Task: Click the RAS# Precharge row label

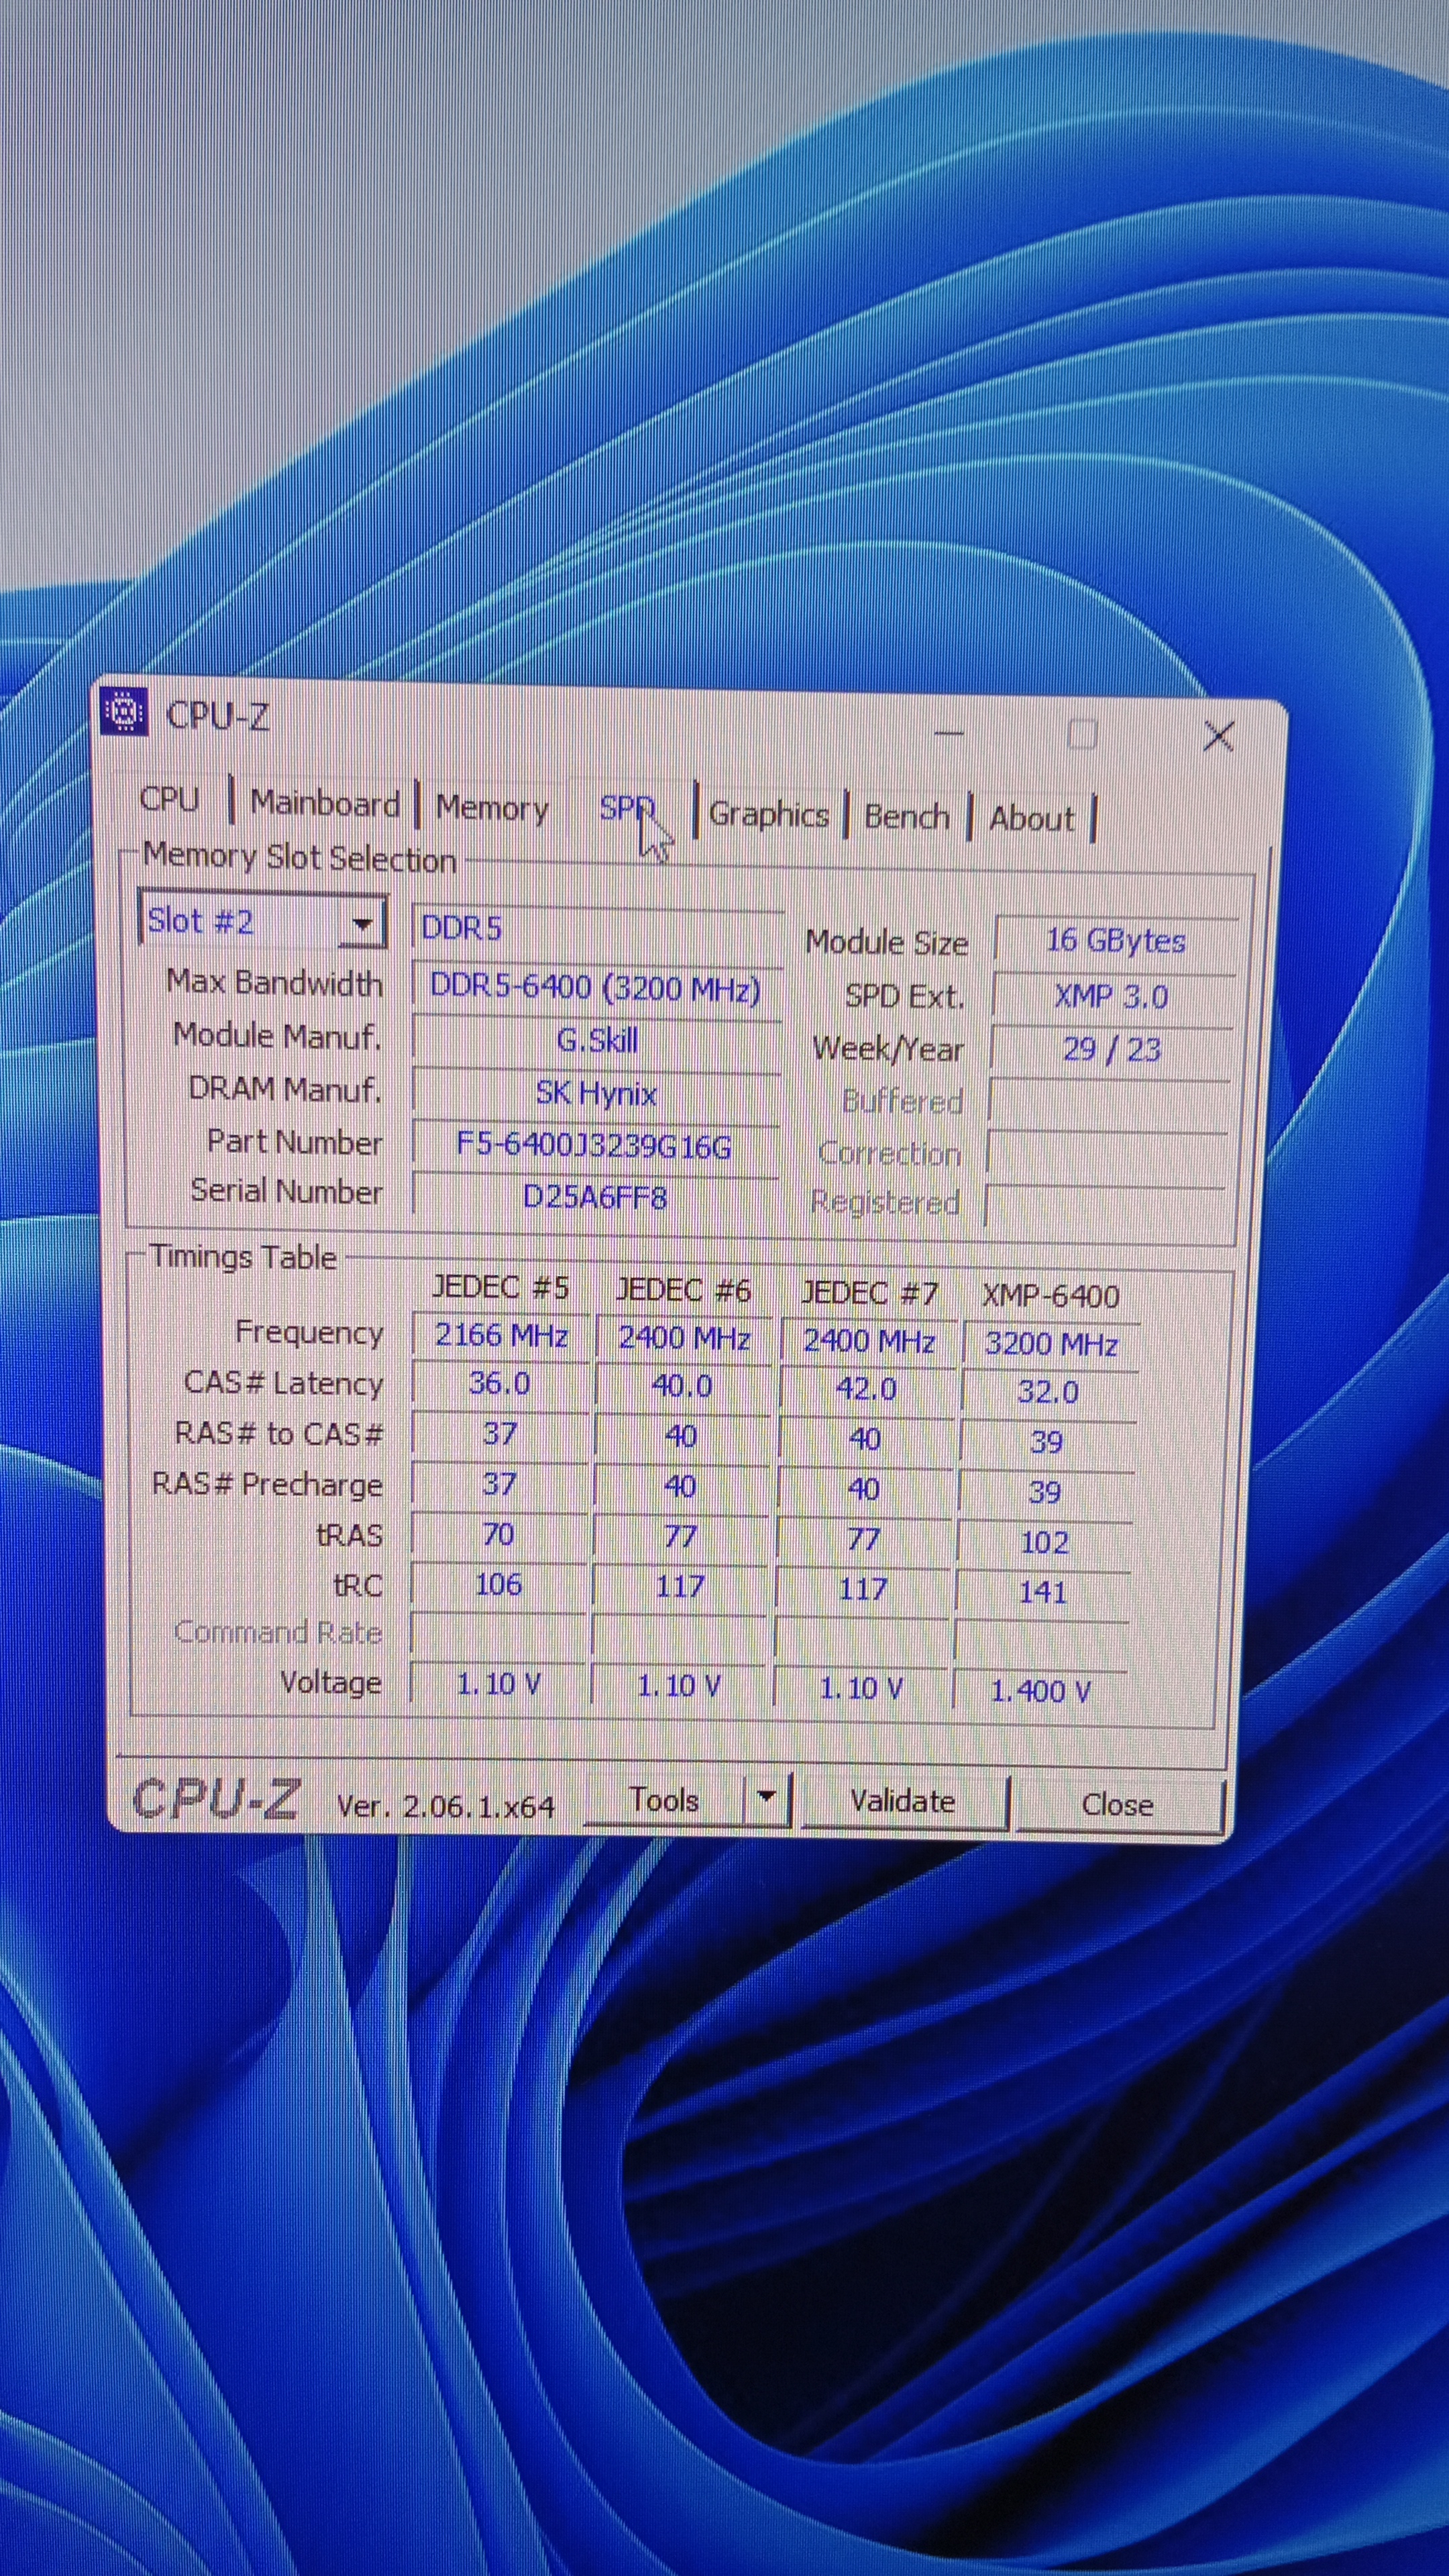Action: 267,1484
